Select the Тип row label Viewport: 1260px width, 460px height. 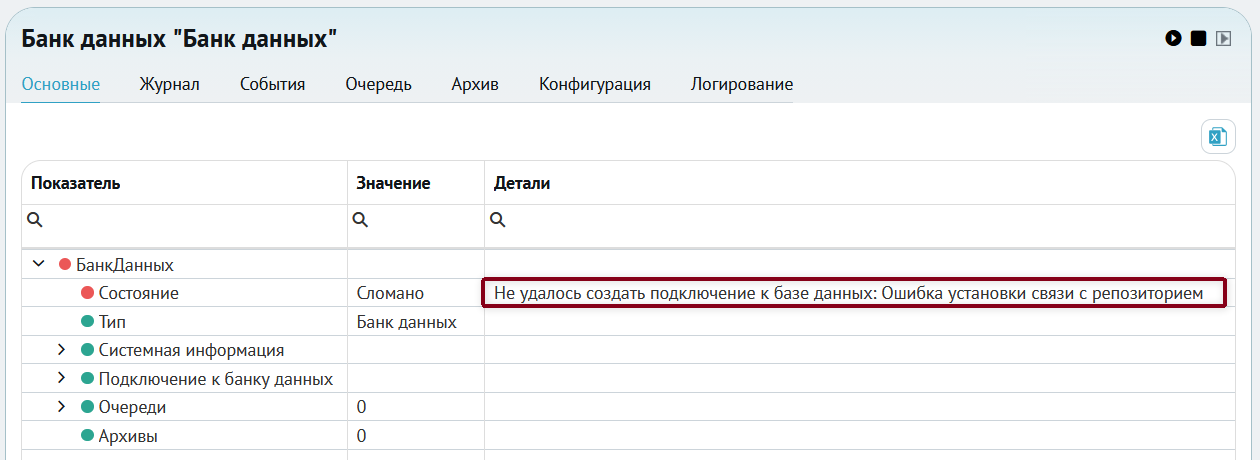(x=112, y=322)
